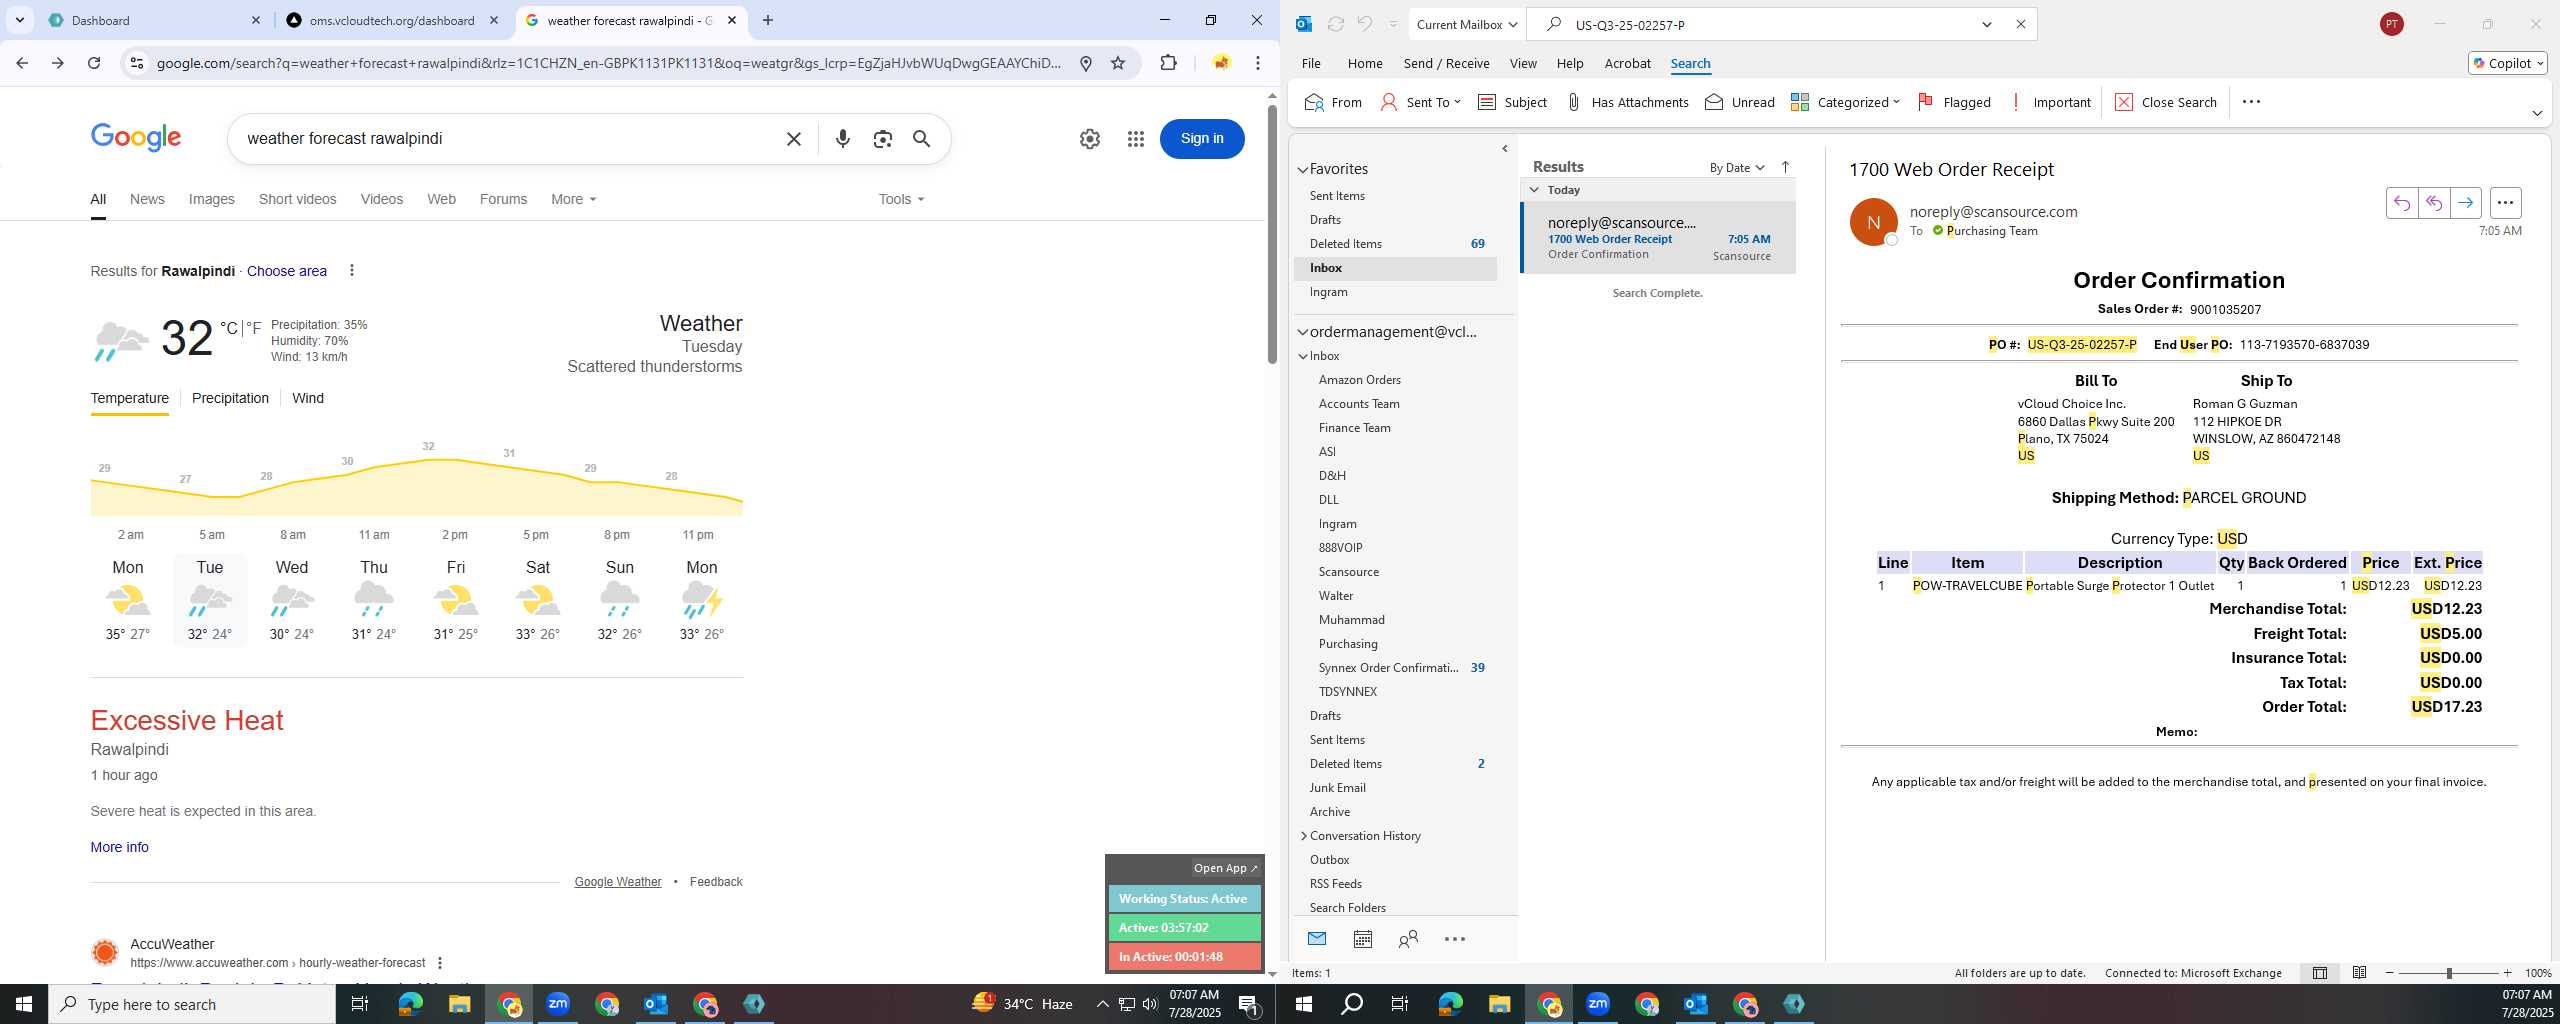The height and width of the screenshot is (1024, 2560).
Task: Open the By Date sort dropdown
Action: 1737,168
